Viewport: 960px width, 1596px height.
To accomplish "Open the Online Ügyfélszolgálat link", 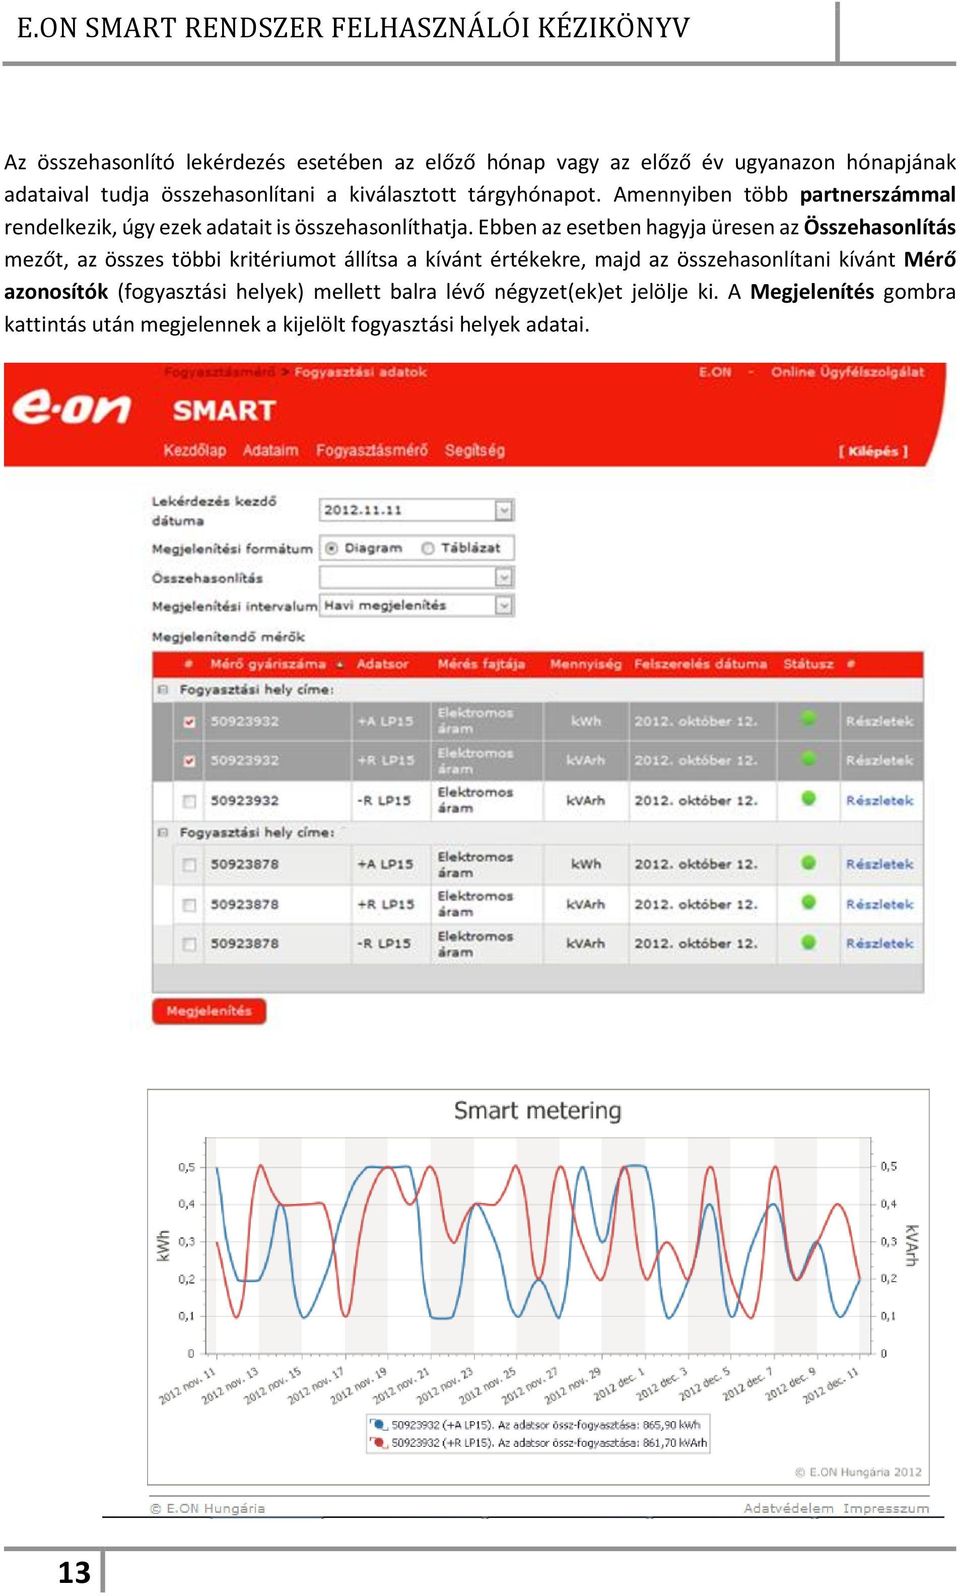I will (x=847, y=372).
